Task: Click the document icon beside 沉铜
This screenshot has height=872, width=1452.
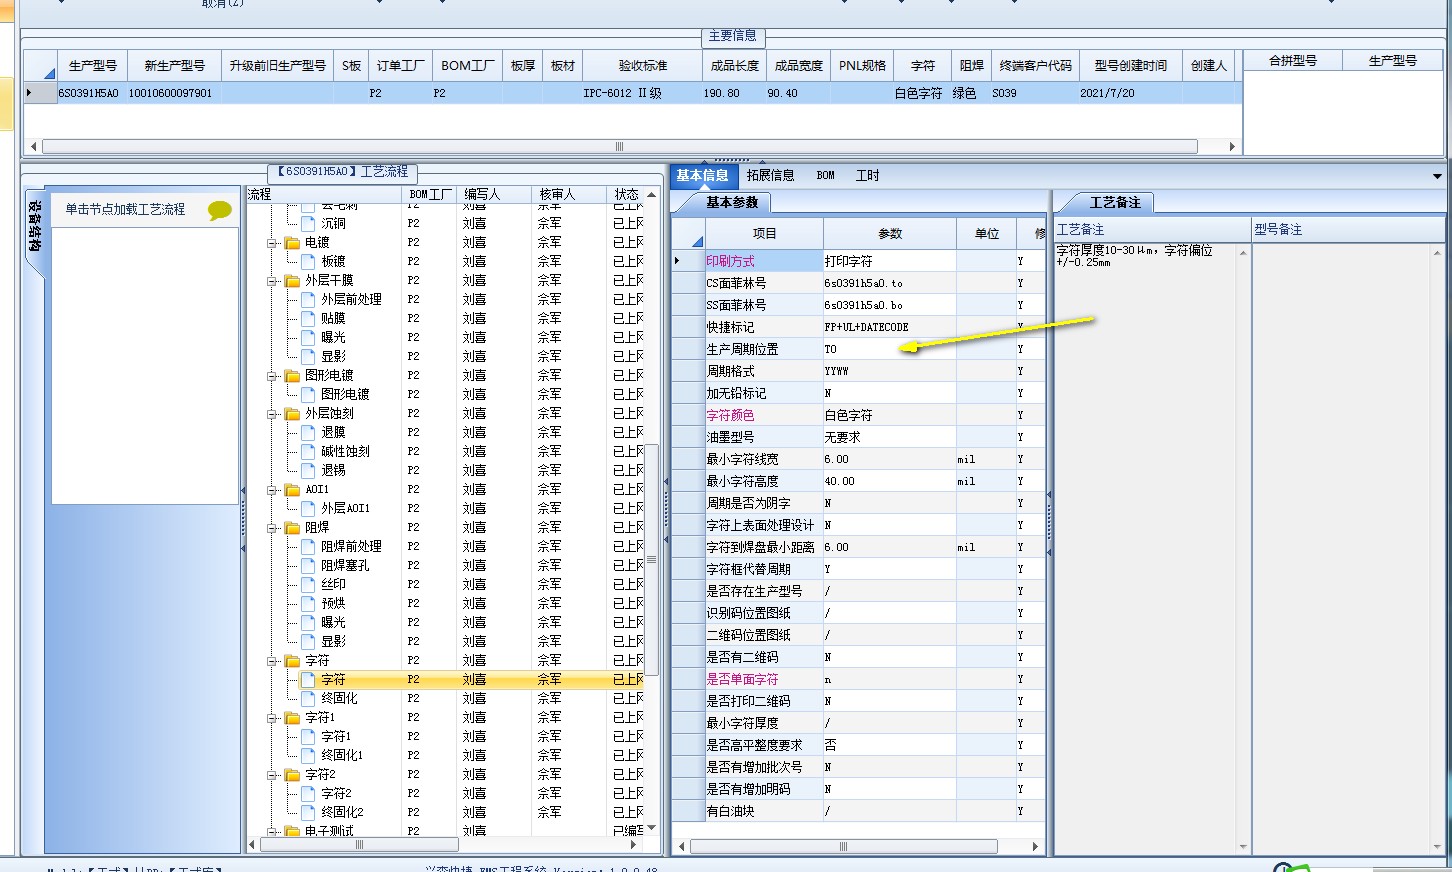Action: pos(309,224)
